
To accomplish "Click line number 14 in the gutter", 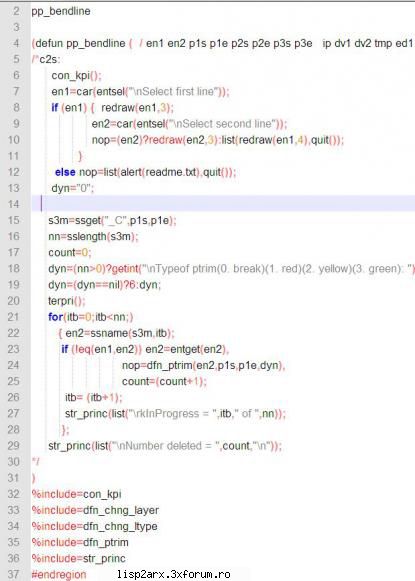I will 14,204.
